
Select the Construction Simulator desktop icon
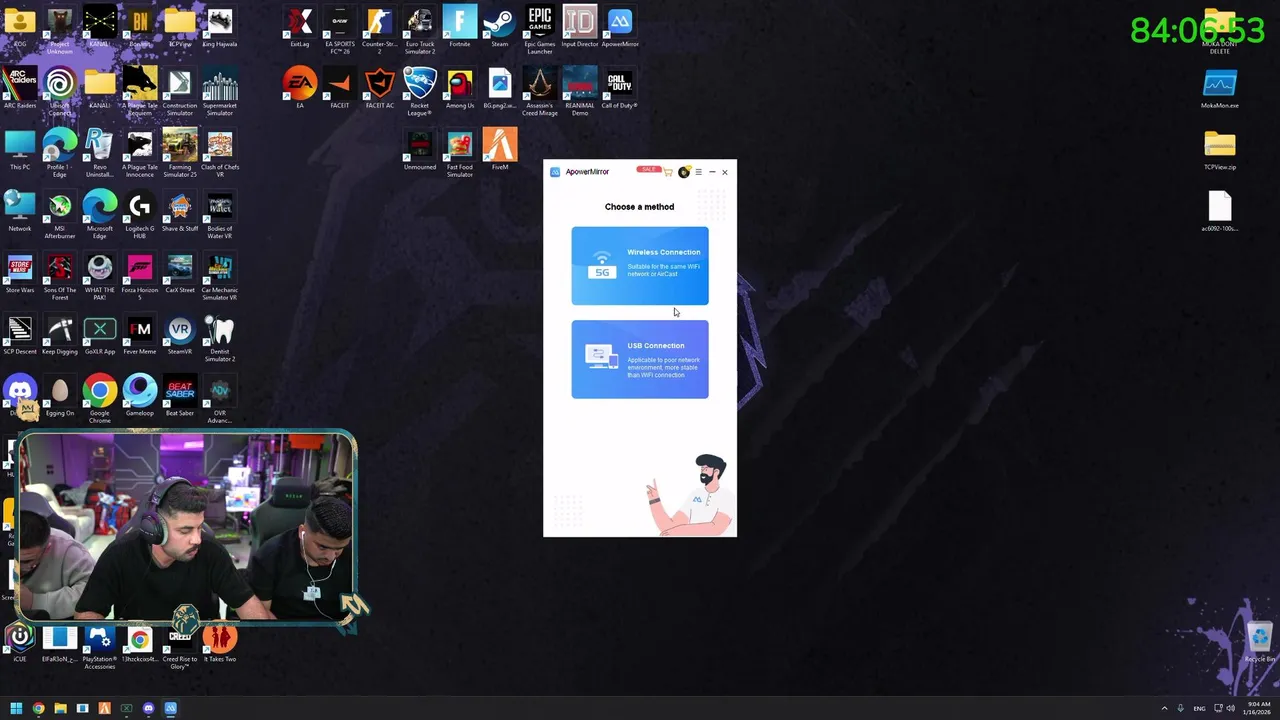[180, 92]
